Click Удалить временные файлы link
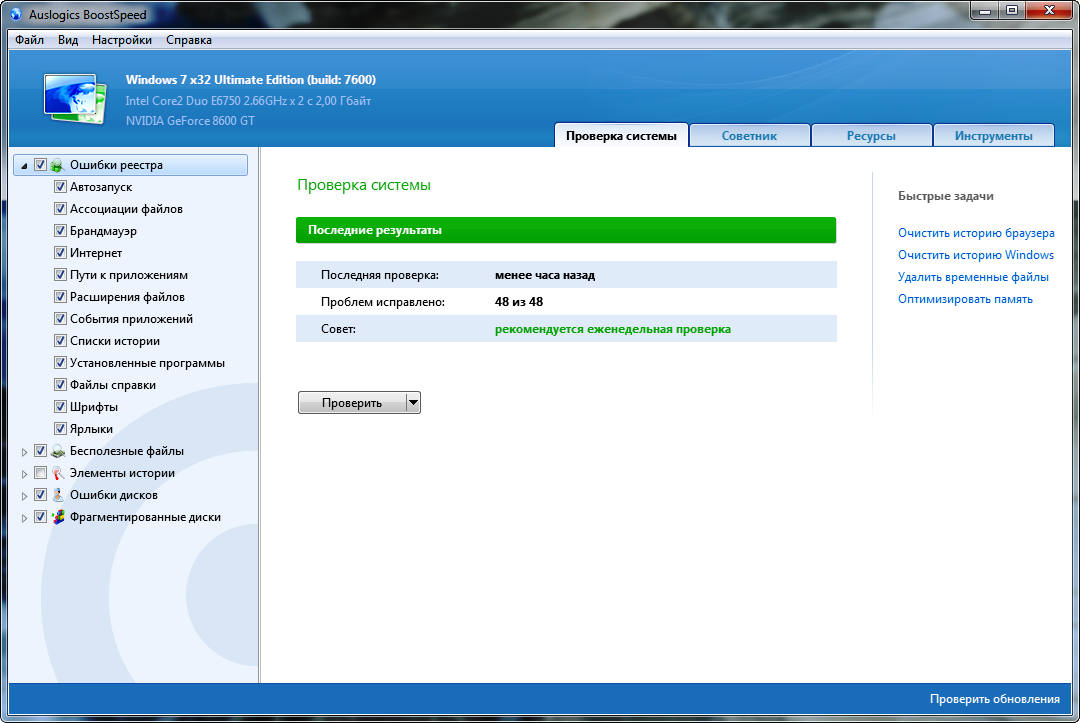 click(x=973, y=277)
